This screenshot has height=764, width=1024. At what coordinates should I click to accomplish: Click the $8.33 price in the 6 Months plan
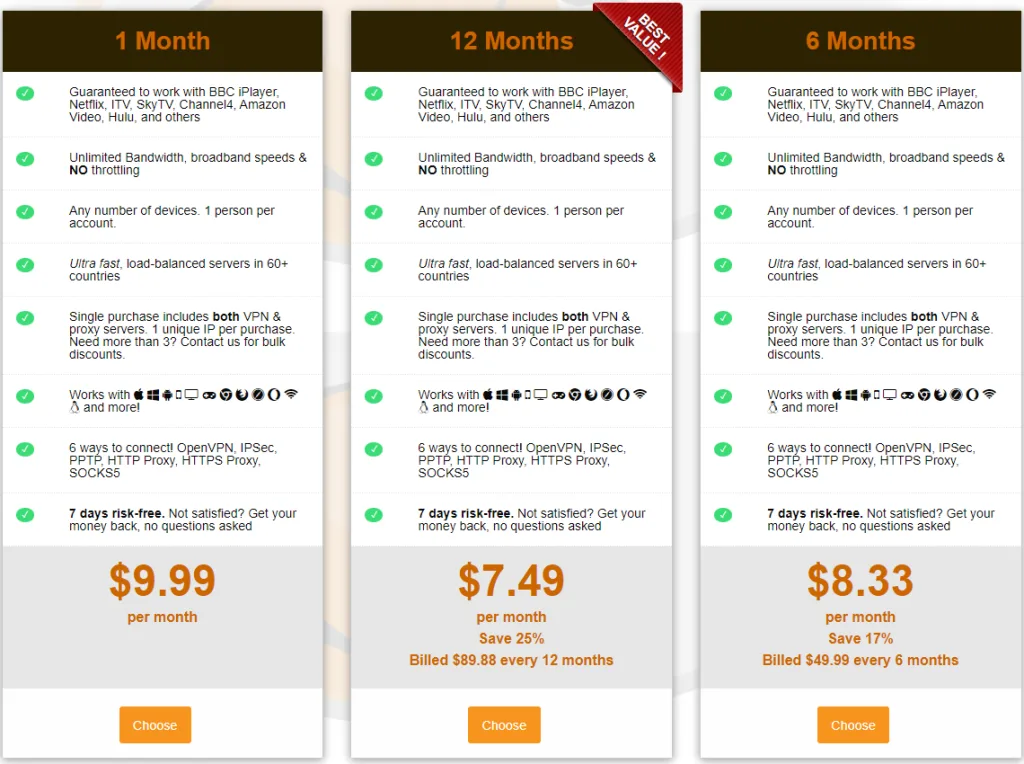860,581
